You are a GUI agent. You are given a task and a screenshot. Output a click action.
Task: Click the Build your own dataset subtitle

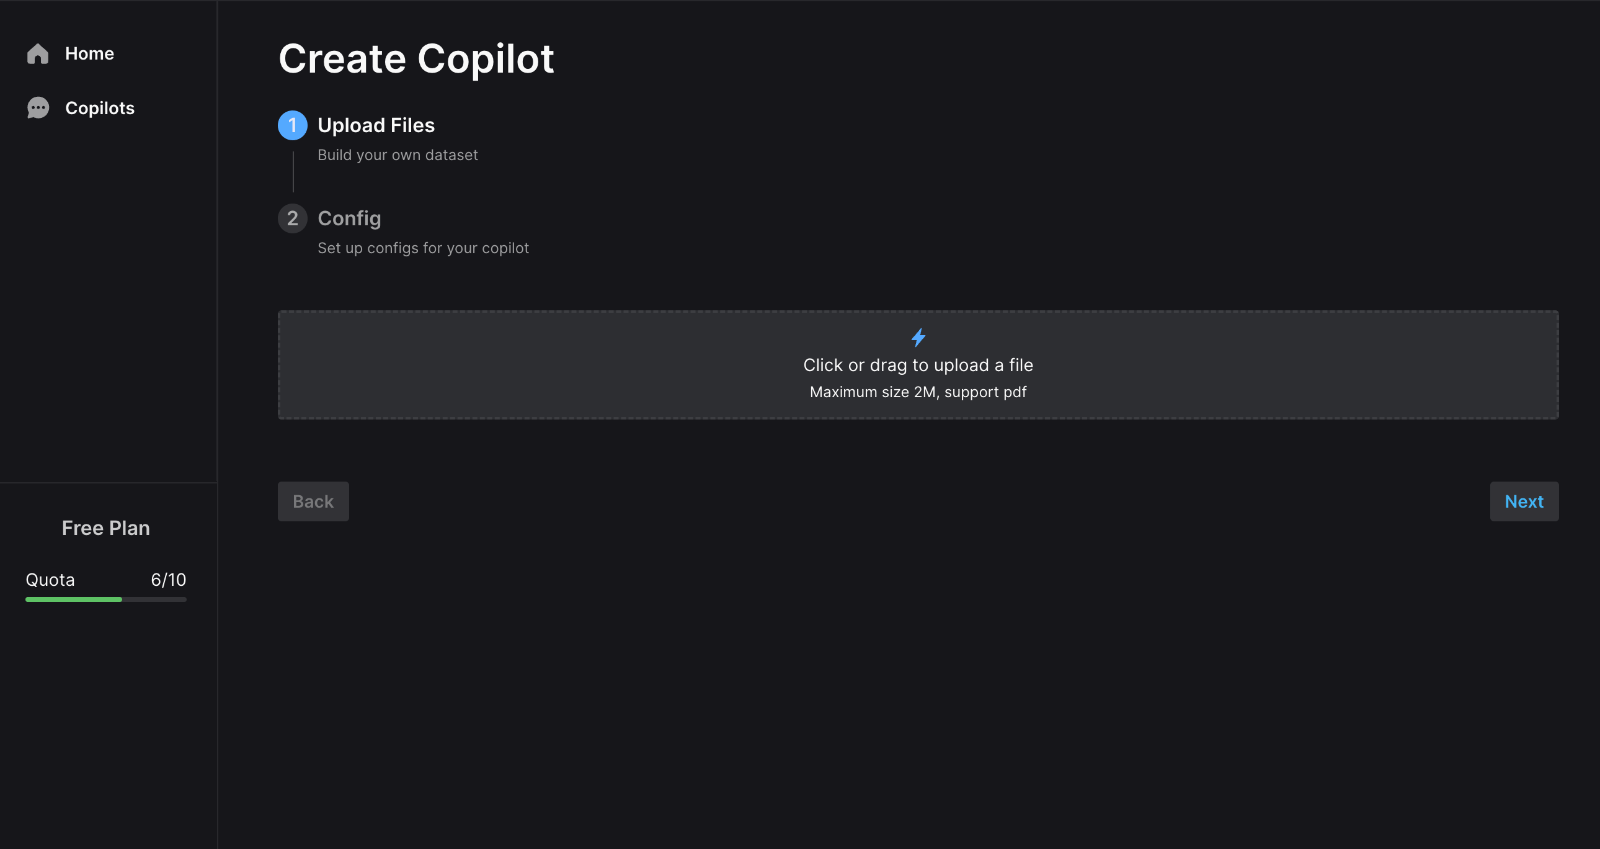tap(397, 155)
